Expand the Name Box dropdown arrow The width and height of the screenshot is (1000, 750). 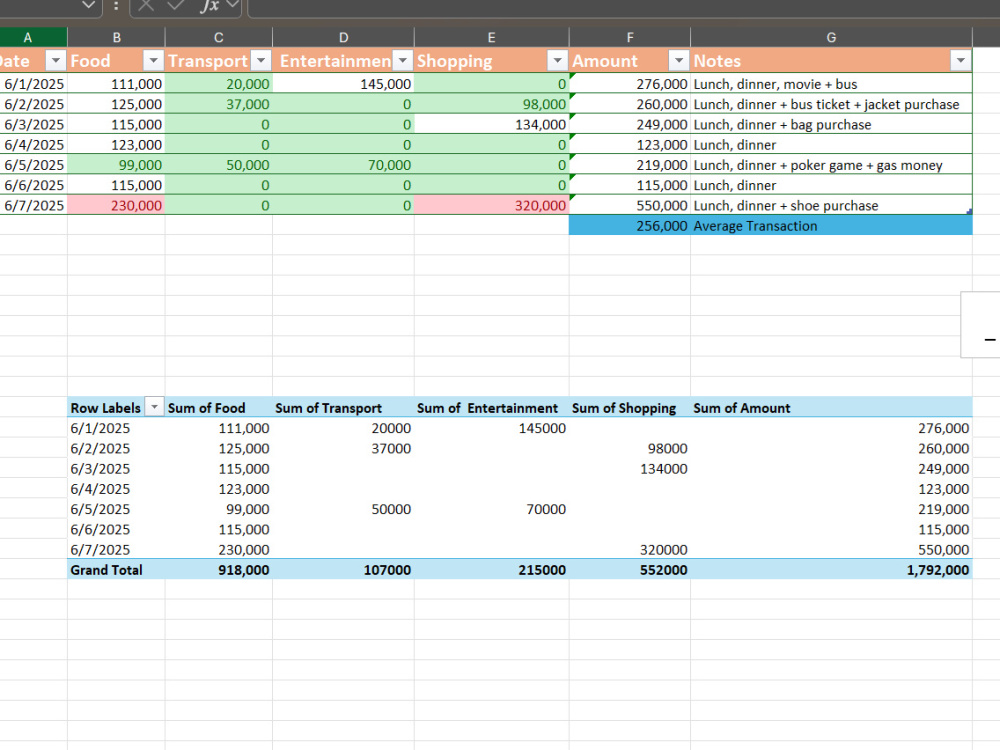coord(89,6)
